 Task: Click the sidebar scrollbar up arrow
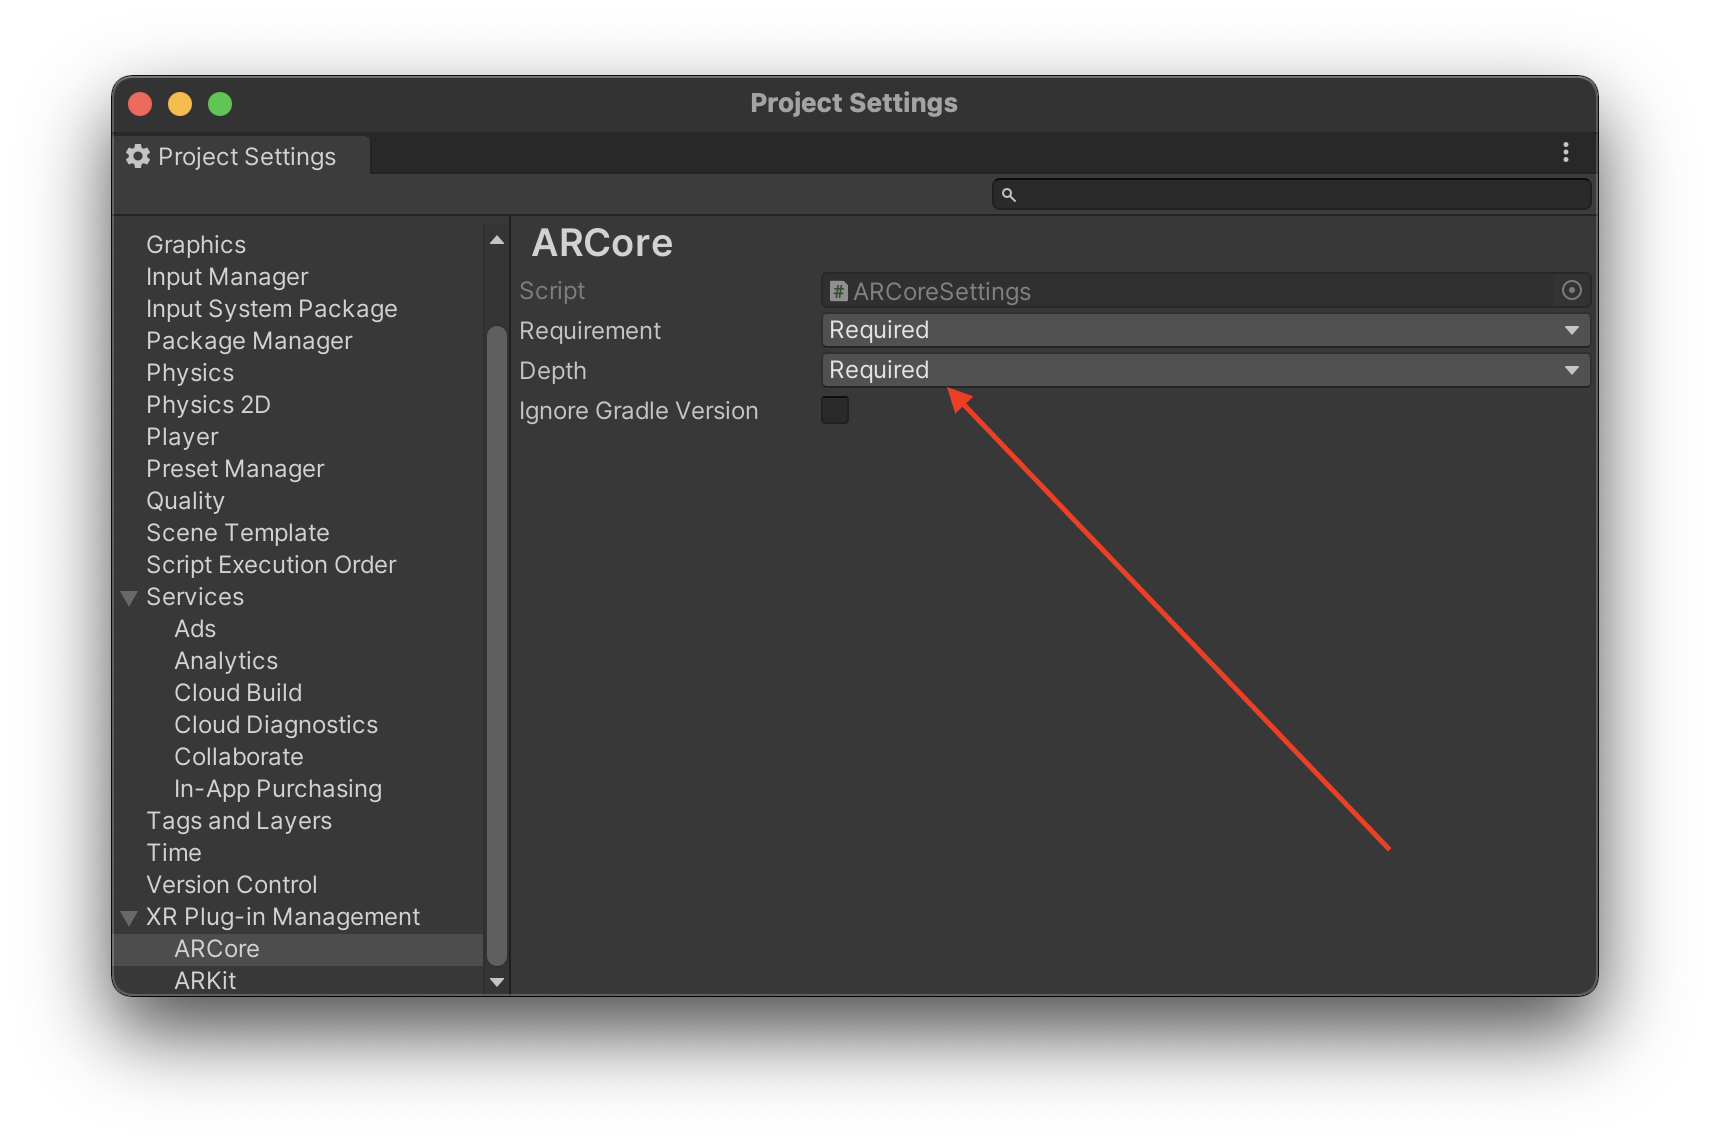[x=496, y=239]
